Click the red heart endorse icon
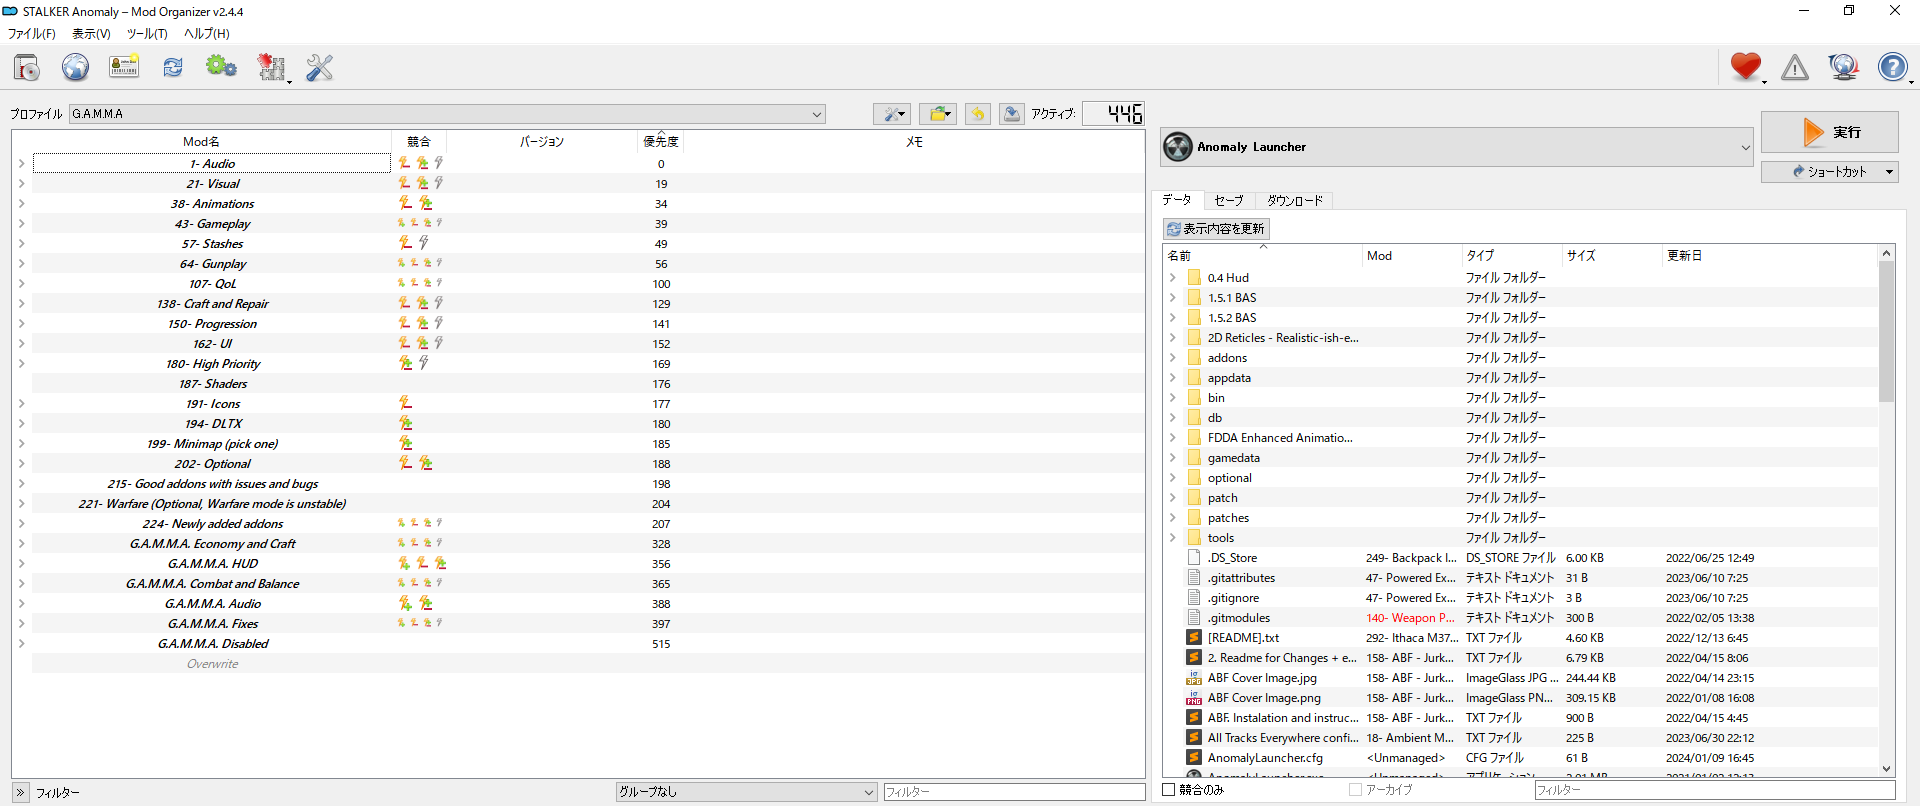 click(x=1746, y=67)
